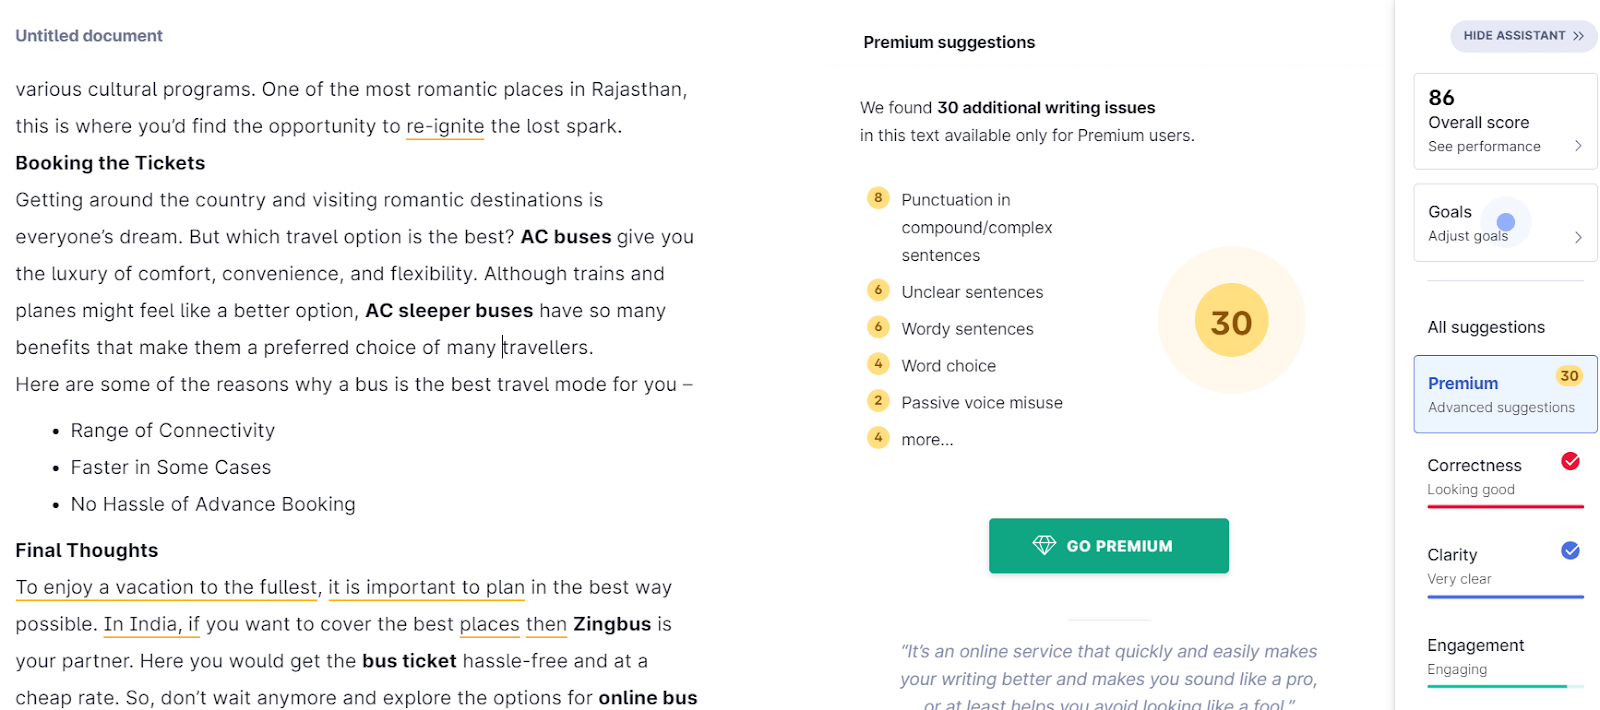Open the Goals adjust panel
The height and width of the screenshot is (710, 1600).
(x=1505, y=223)
